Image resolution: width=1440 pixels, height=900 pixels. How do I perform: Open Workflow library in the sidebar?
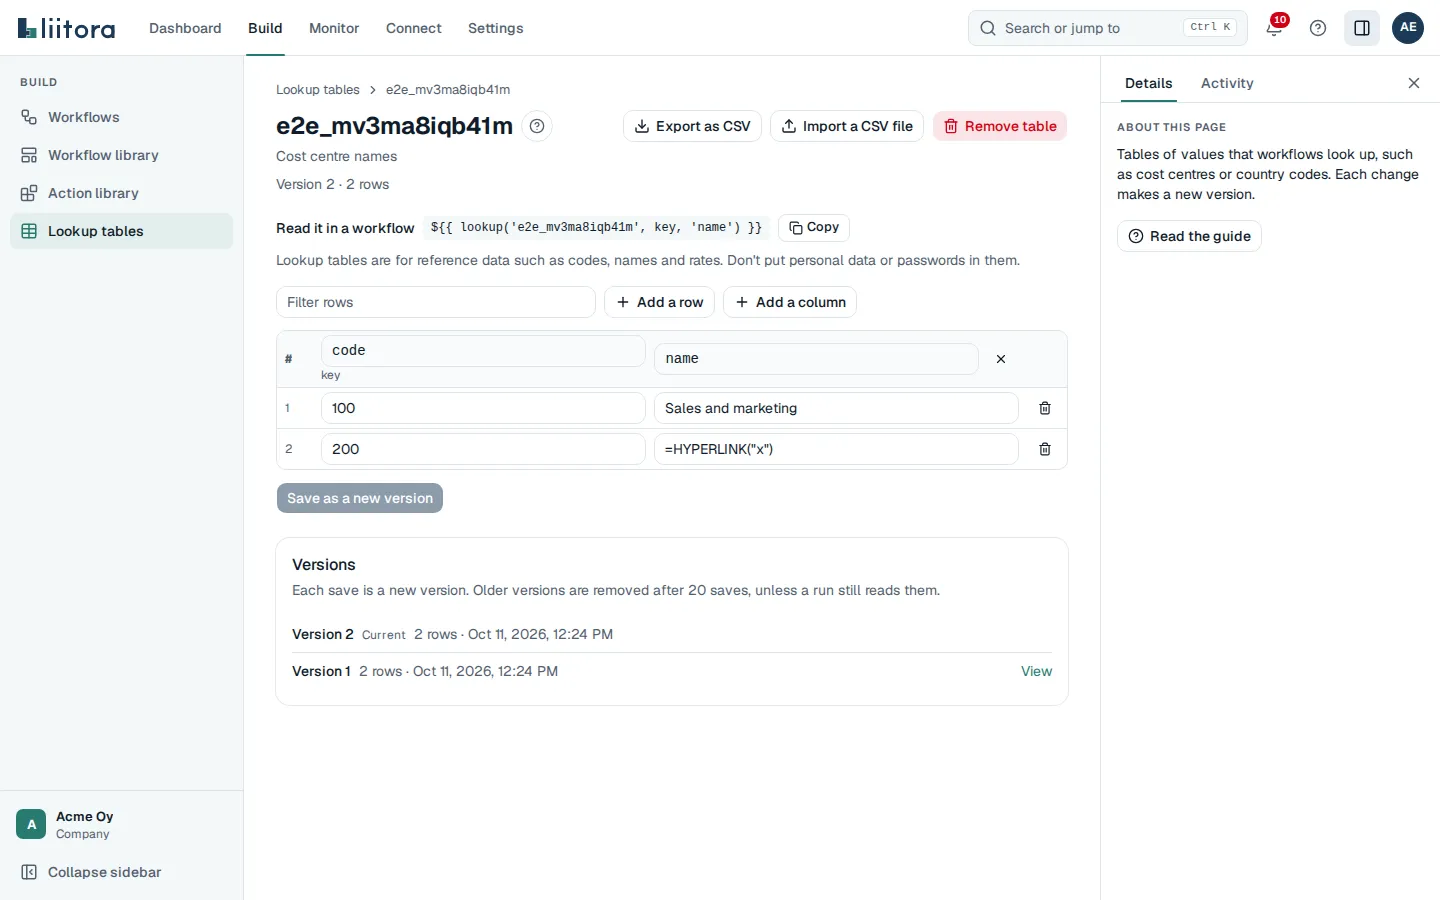(x=121, y=155)
